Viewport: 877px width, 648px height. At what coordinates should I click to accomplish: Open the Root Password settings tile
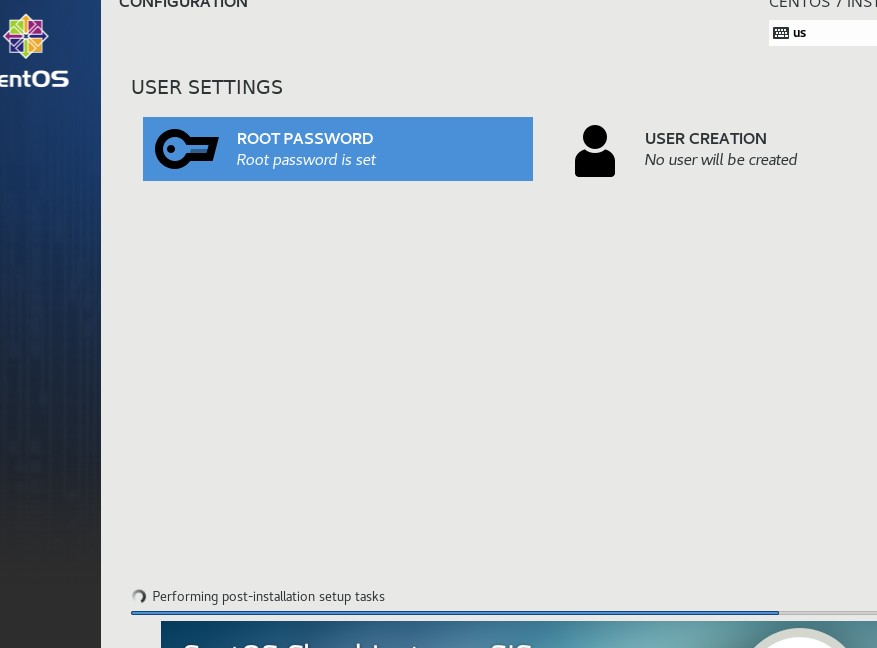[338, 149]
